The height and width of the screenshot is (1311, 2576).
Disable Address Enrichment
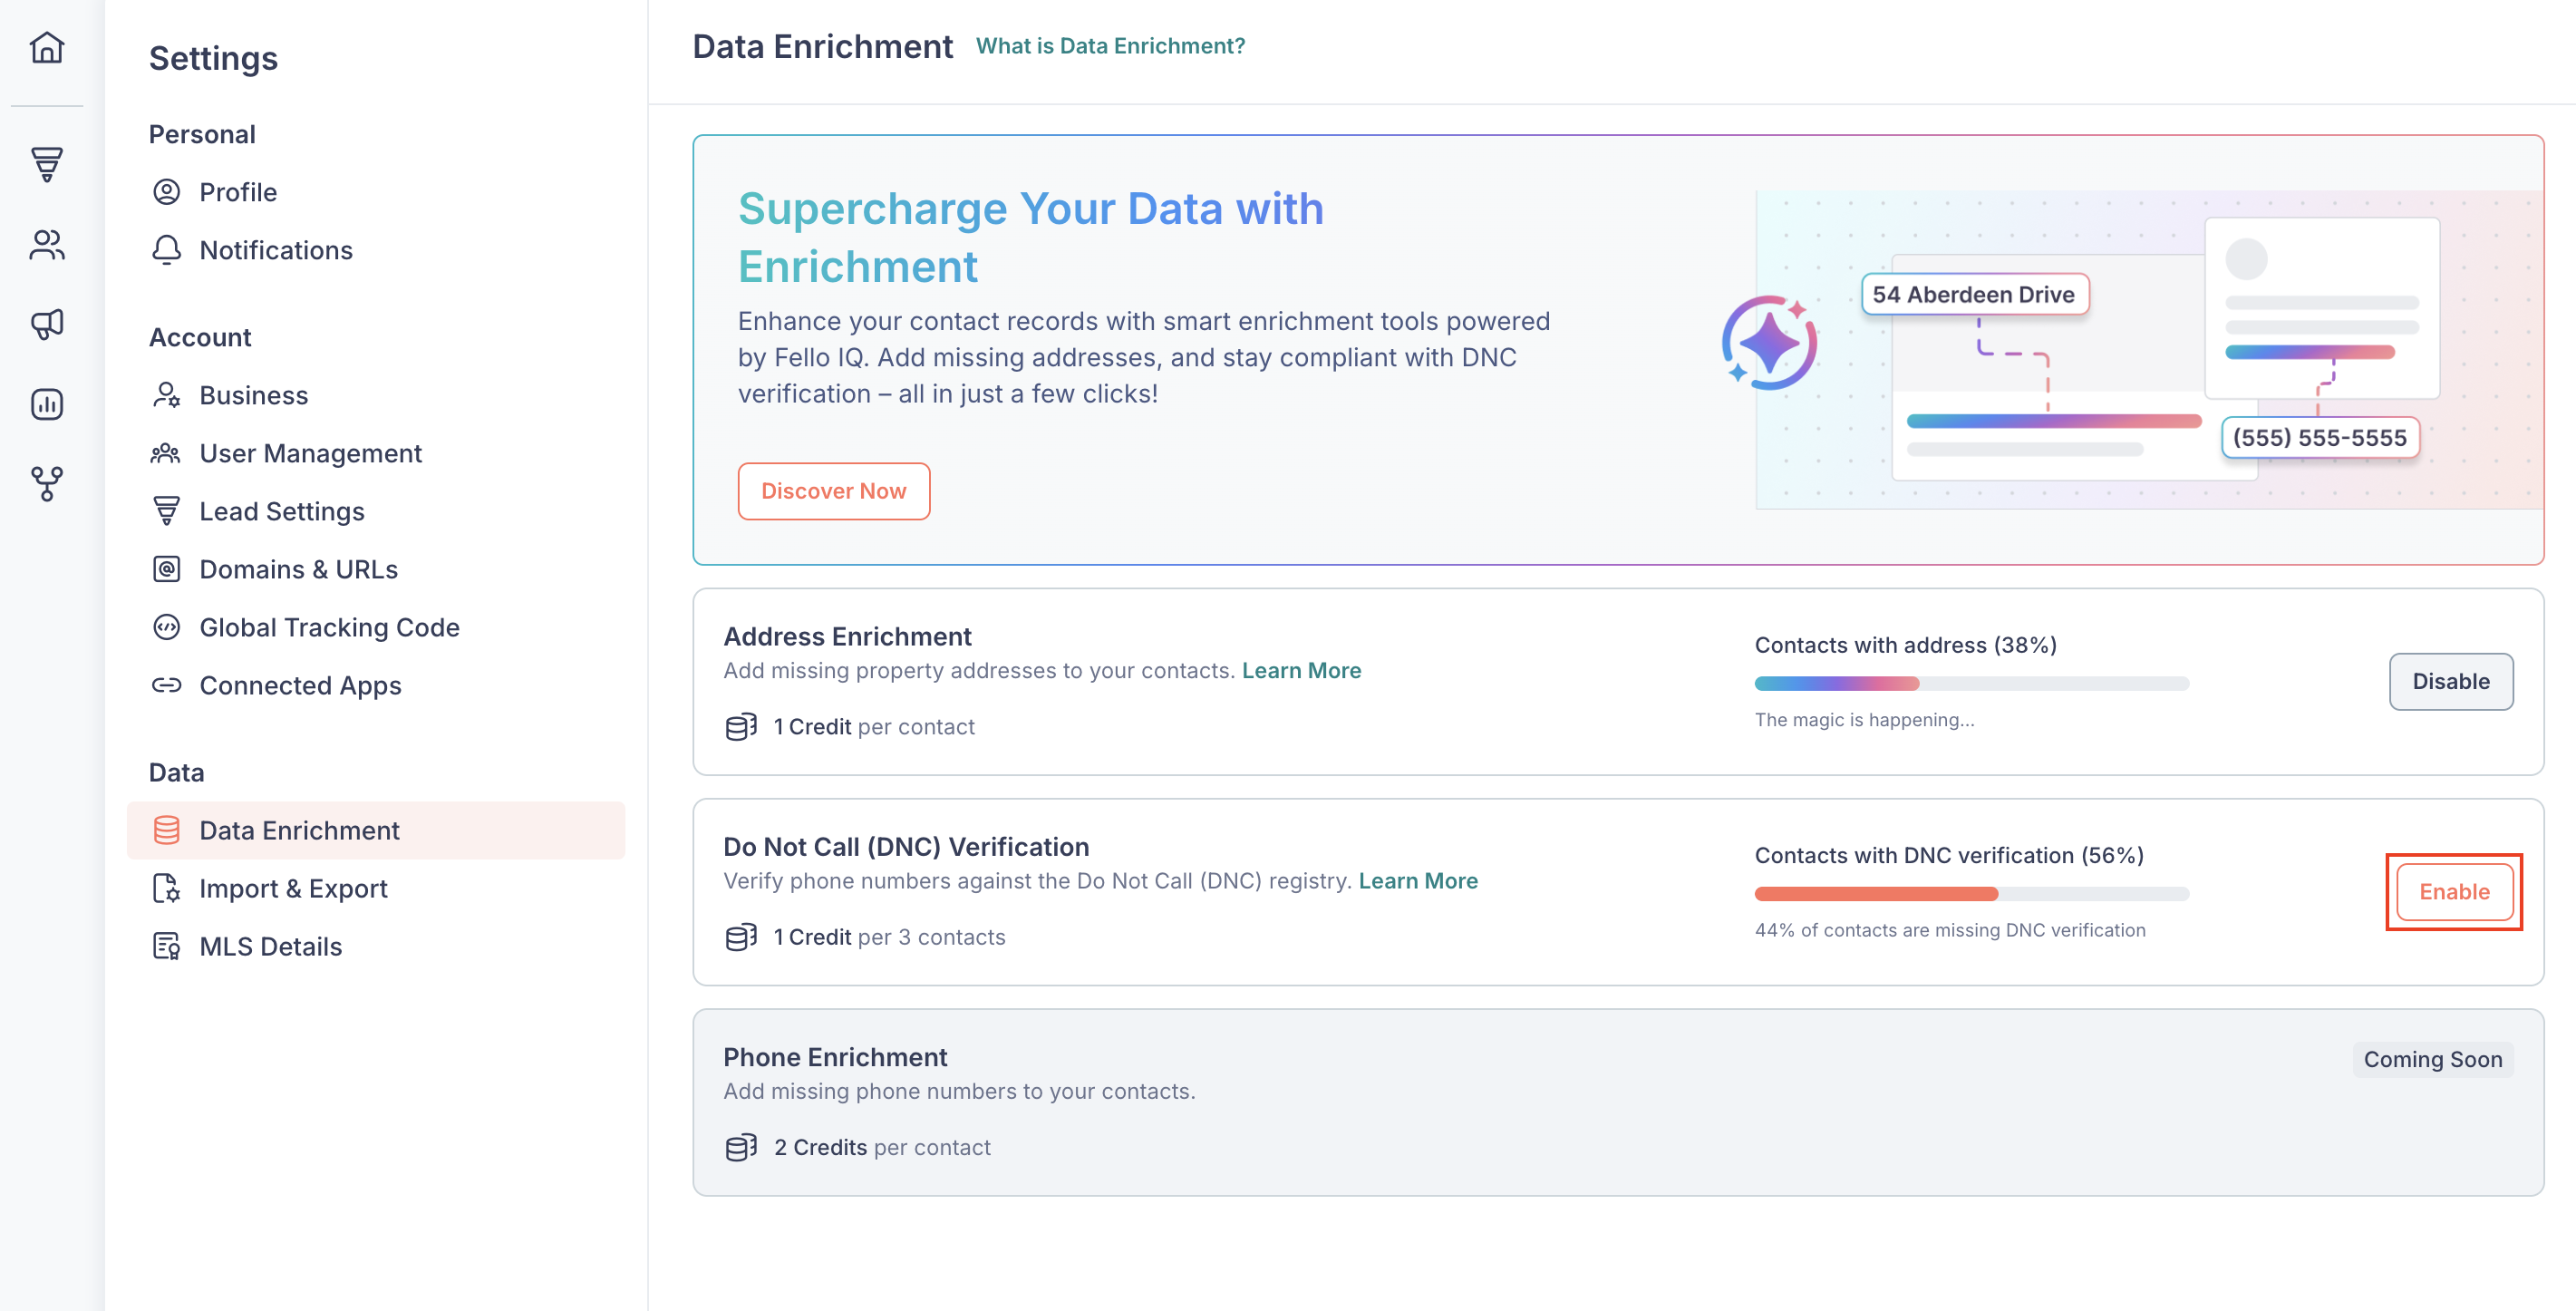[2451, 681]
